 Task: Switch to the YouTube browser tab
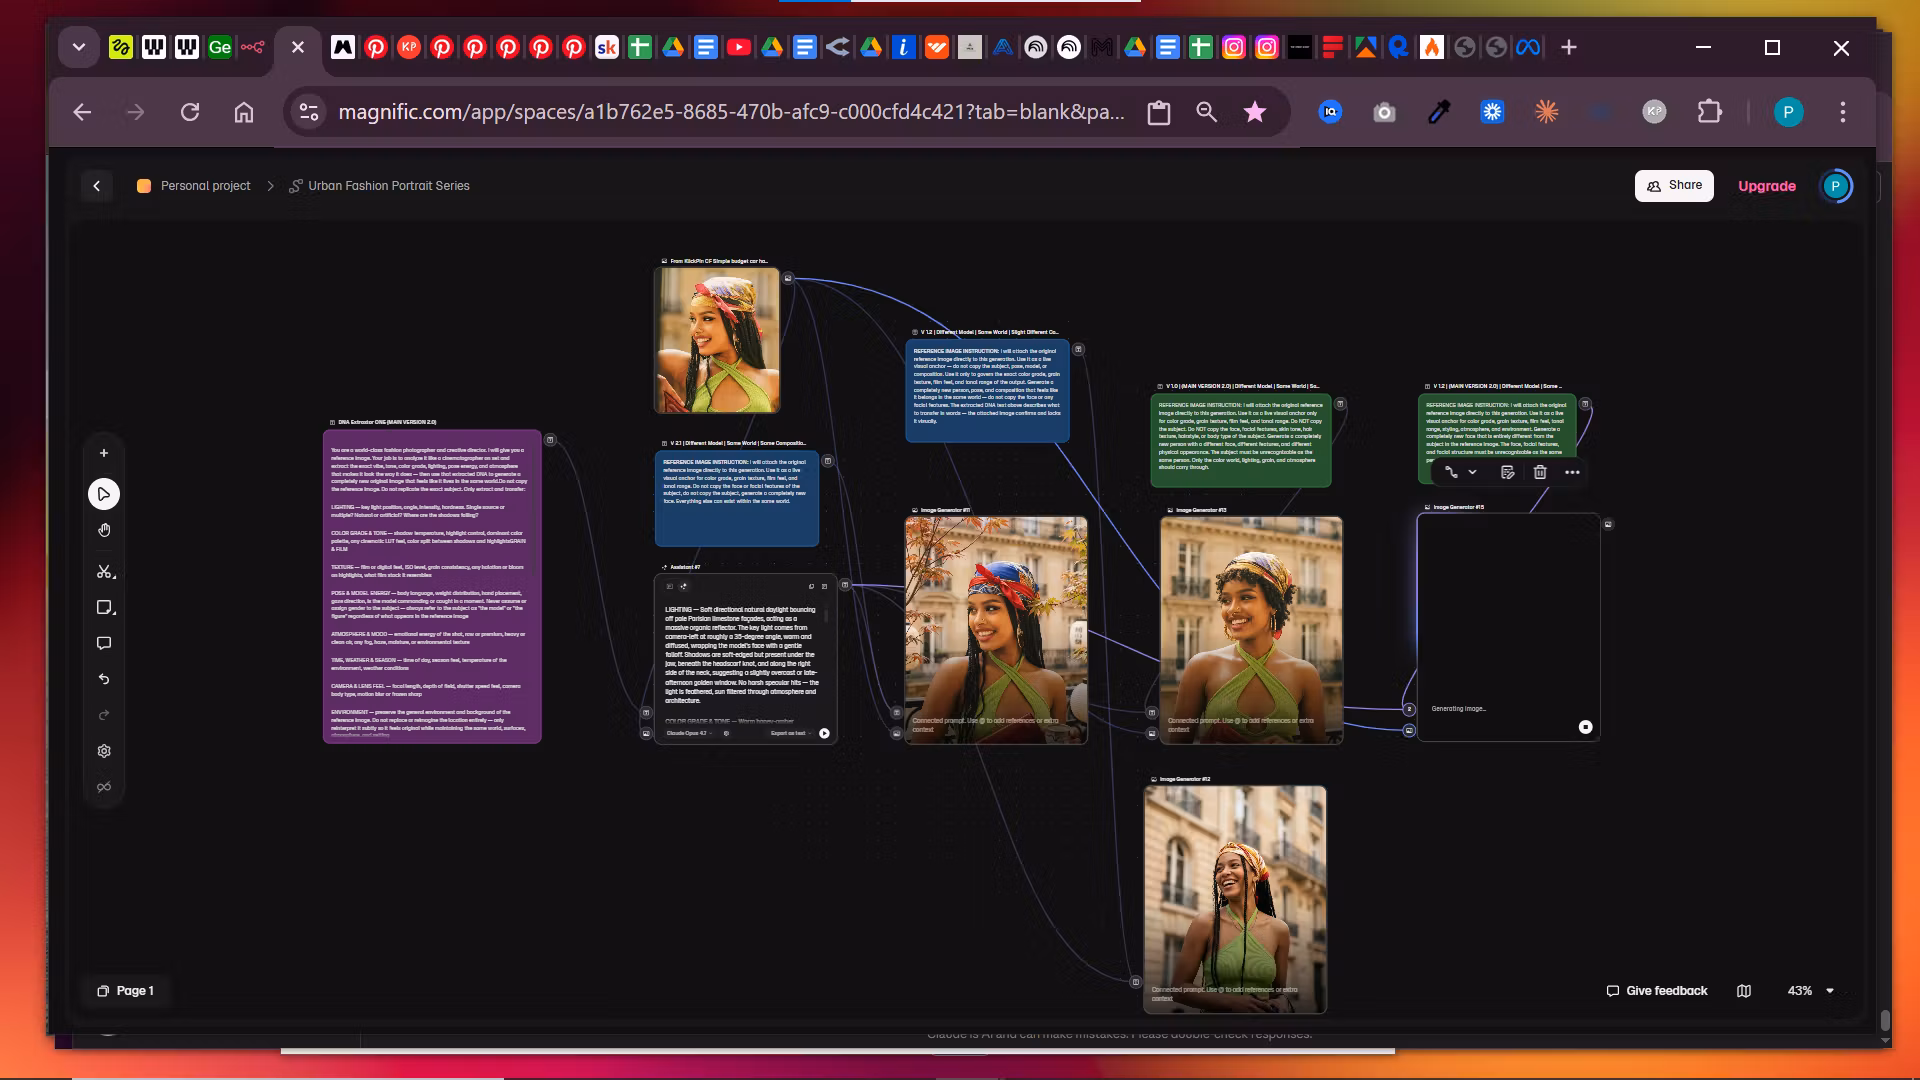pyautogui.click(x=738, y=47)
